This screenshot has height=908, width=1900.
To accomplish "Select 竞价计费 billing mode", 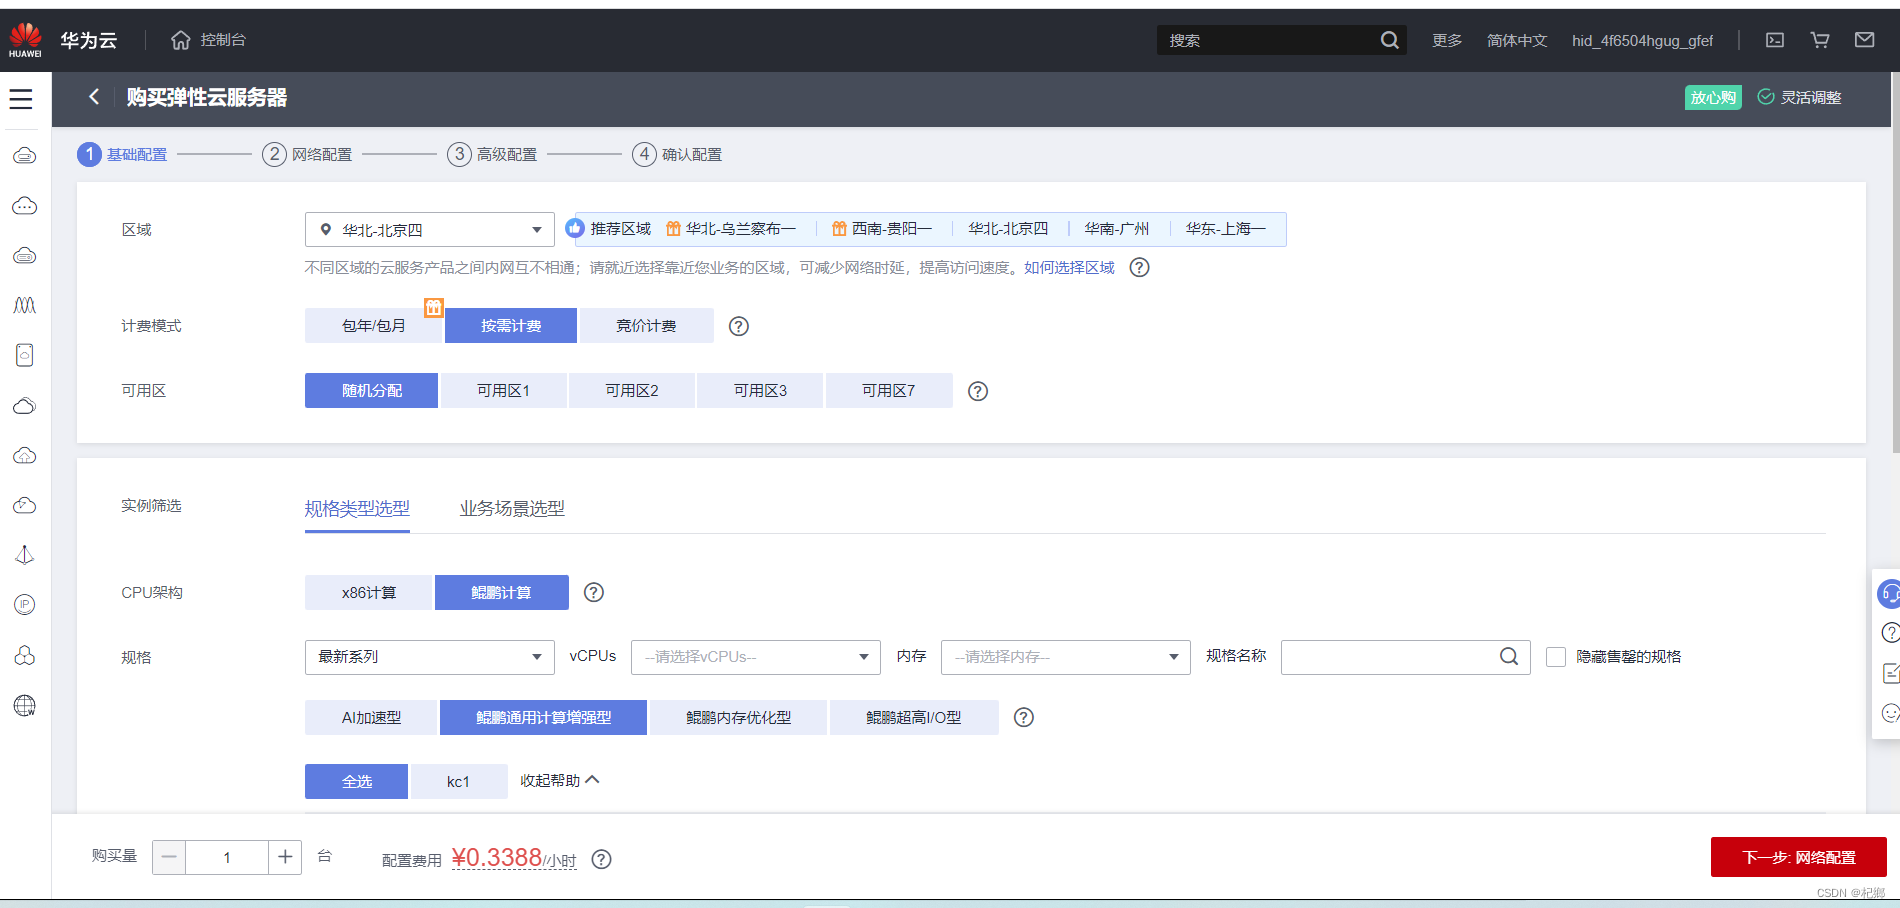I will 646,326.
